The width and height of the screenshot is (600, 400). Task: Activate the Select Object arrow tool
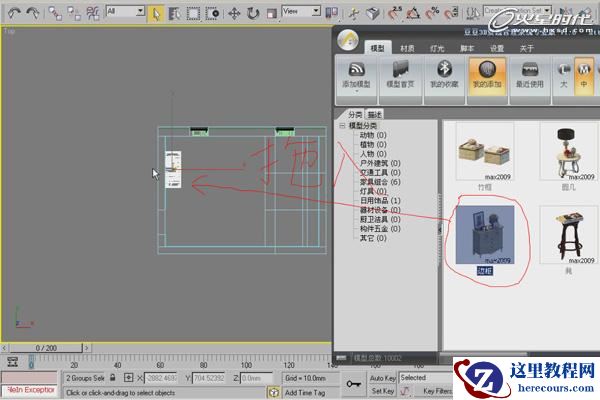pyautogui.click(x=156, y=14)
